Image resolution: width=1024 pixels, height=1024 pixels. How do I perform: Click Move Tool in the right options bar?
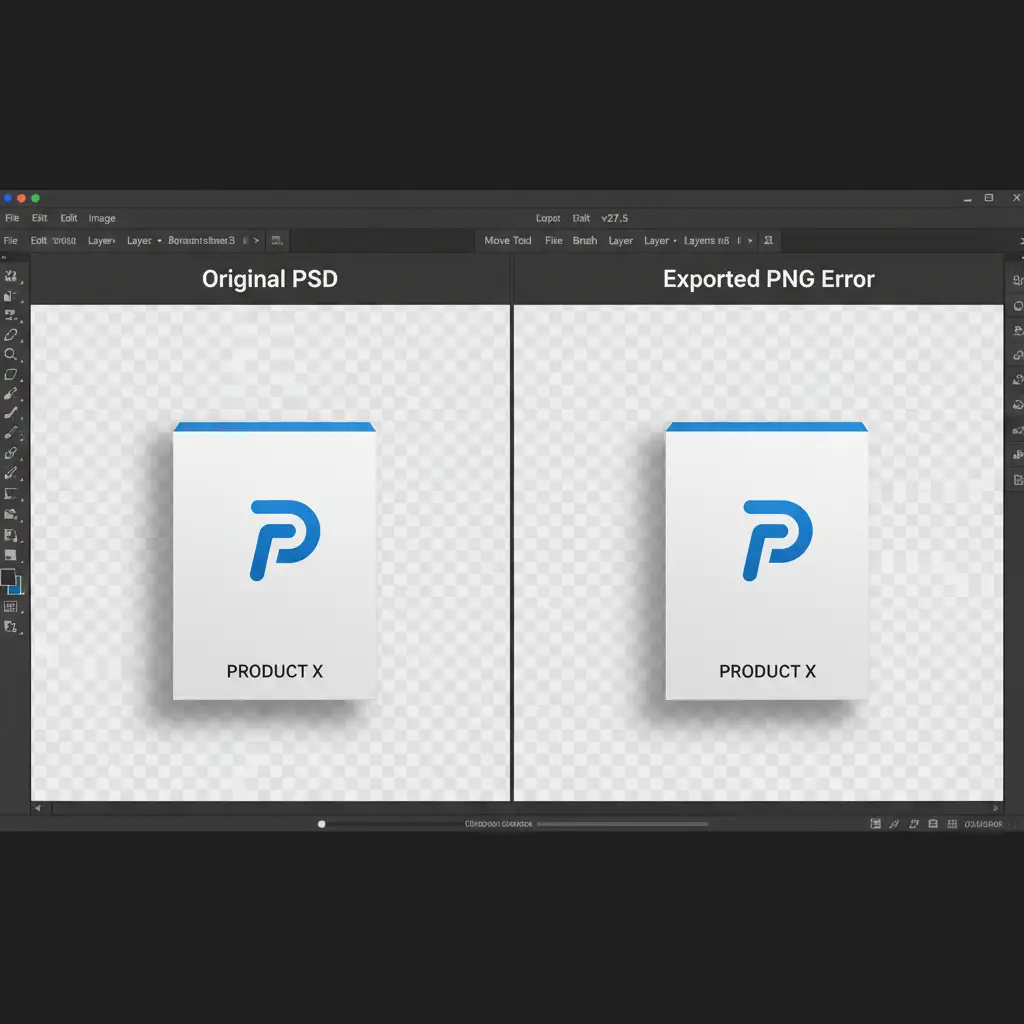(507, 241)
